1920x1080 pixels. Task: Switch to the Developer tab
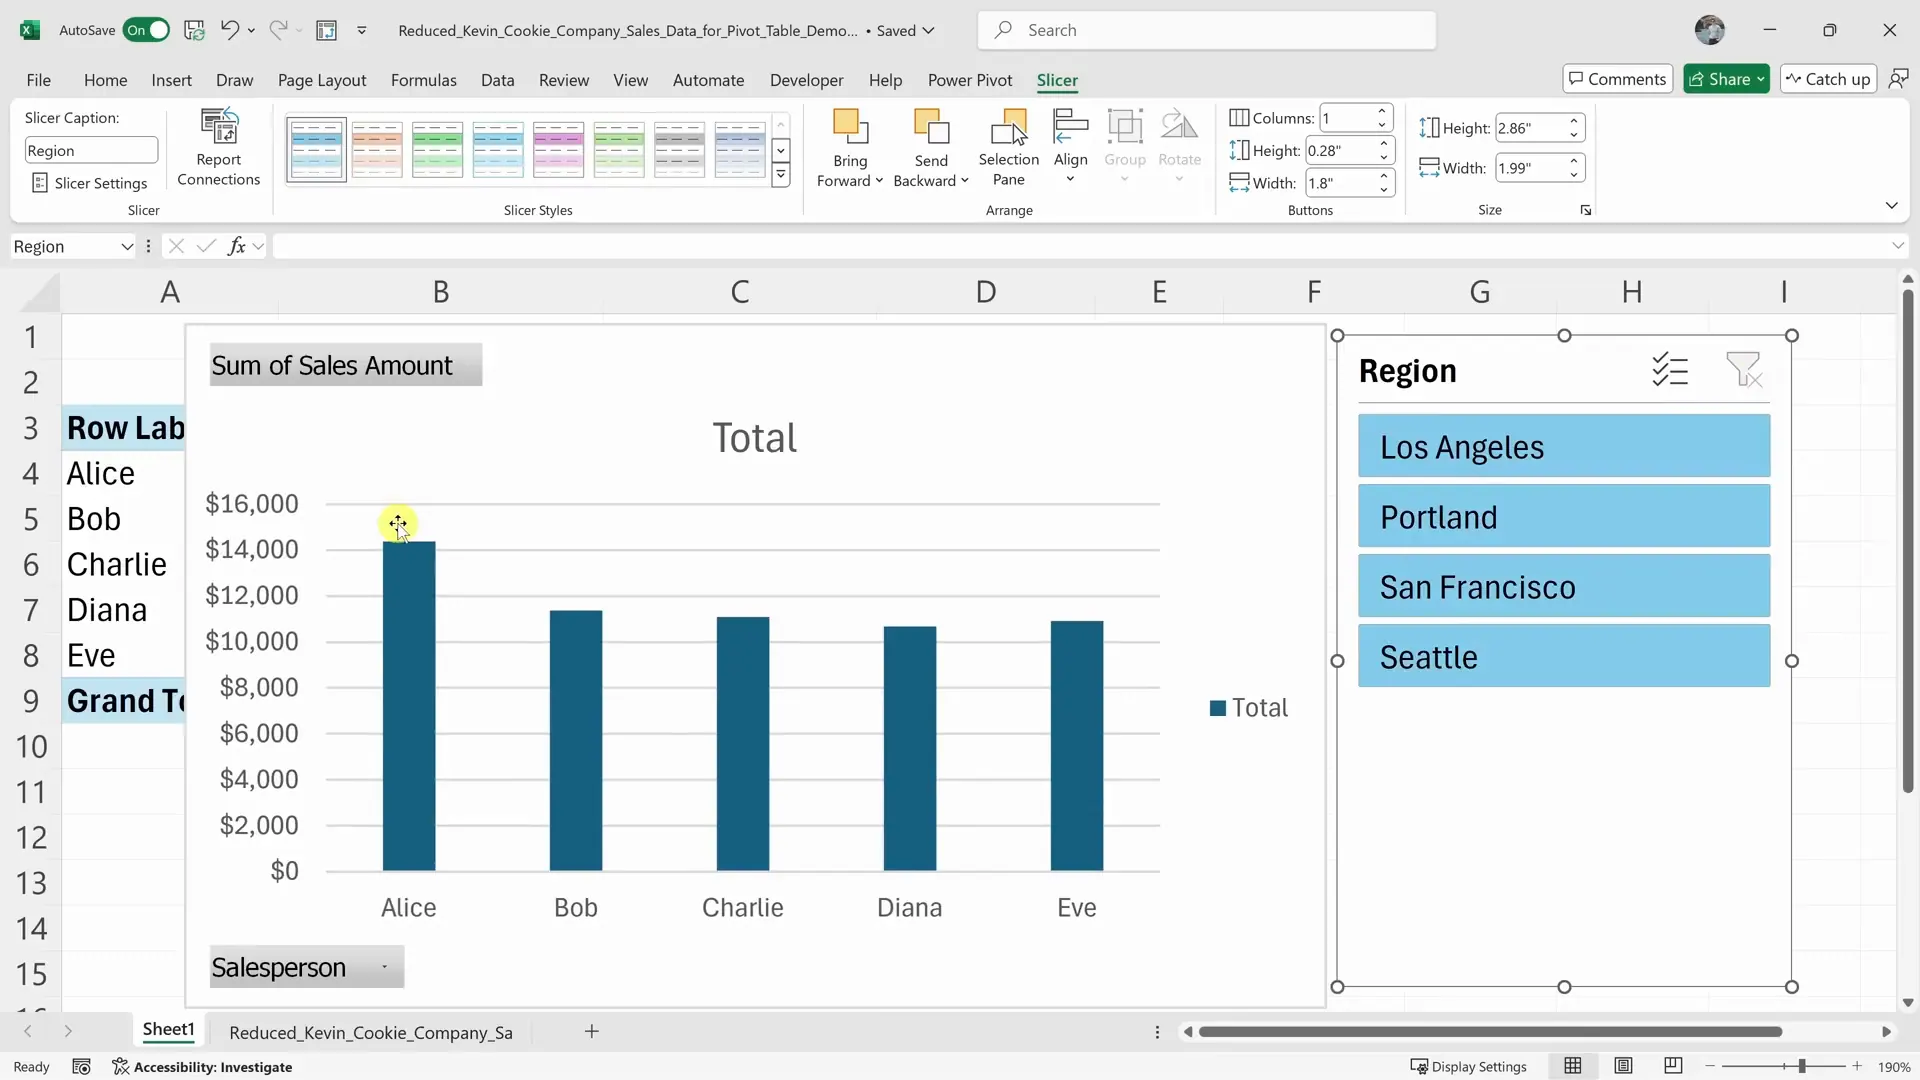[x=806, y=80]
